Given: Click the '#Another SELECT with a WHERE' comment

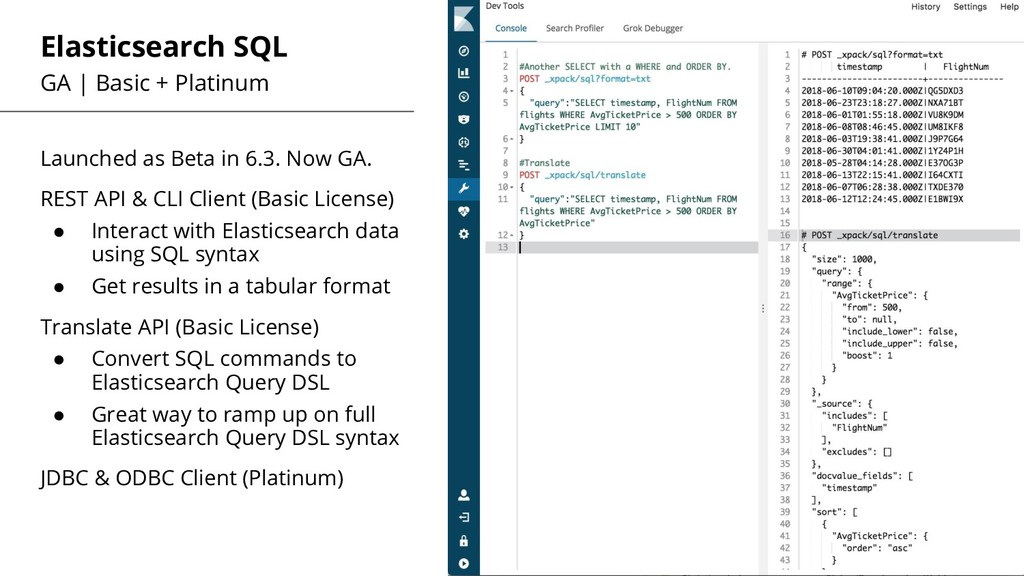Looking at the screenshot, I should click(x=625, y=67).
